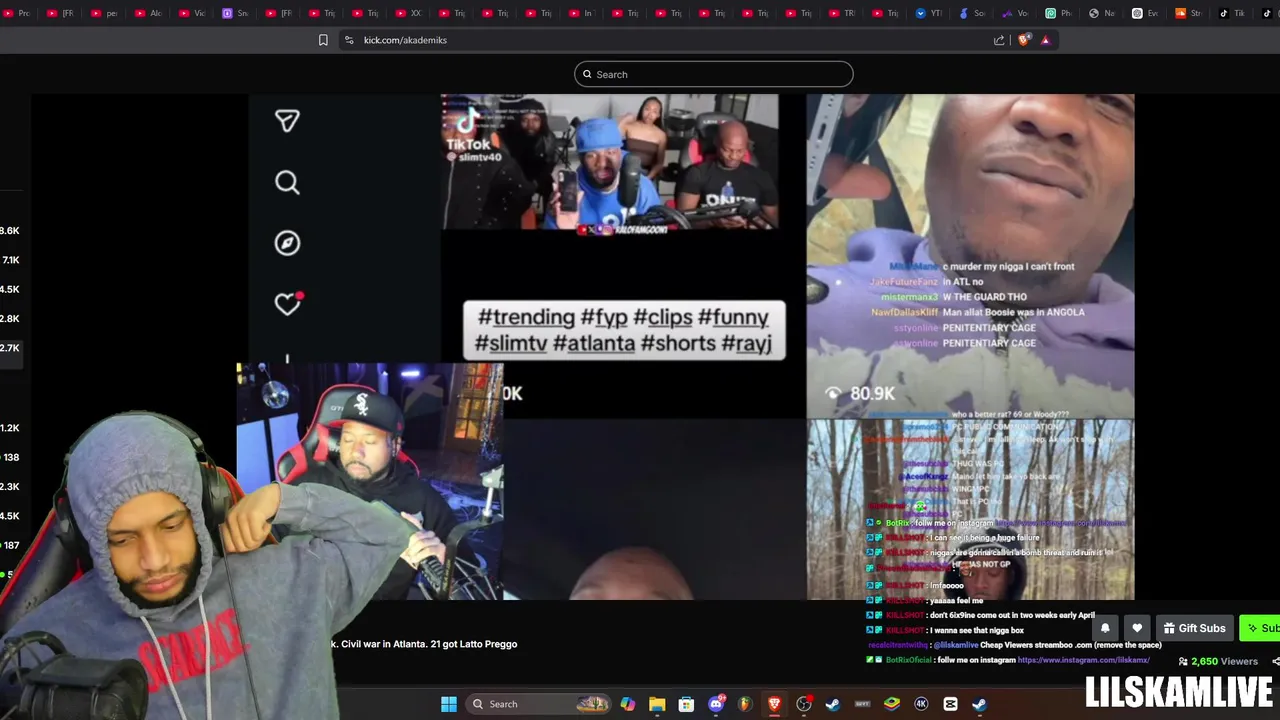Switch to the per YouTube browser tab
Viewport: 1280px width, 720px height.
(x=105, y=13)
